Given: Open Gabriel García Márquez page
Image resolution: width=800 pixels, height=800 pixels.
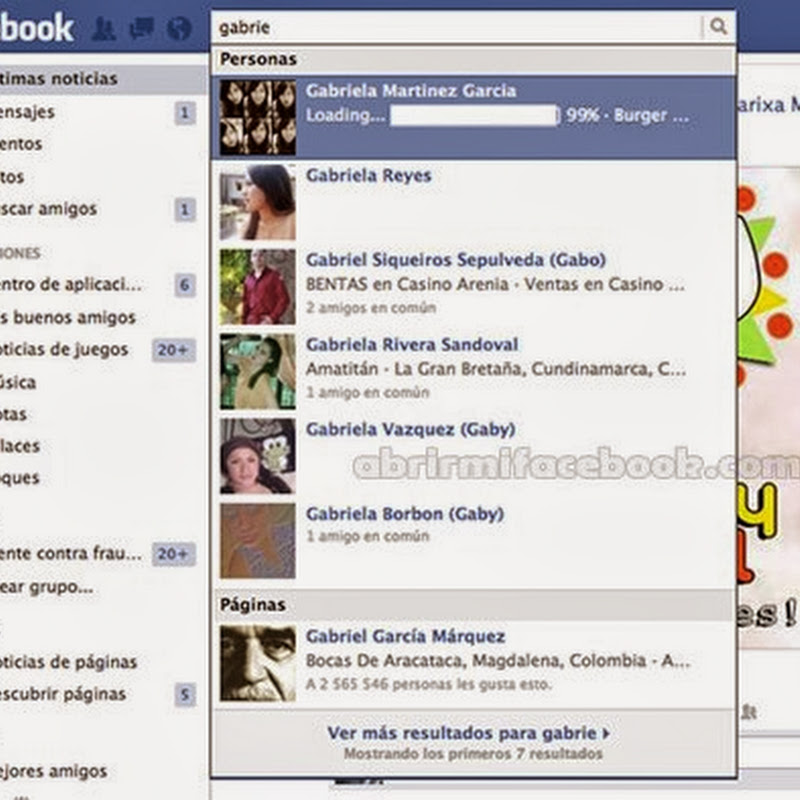Looking at the screenshot, I should click(x=473, y=663).
